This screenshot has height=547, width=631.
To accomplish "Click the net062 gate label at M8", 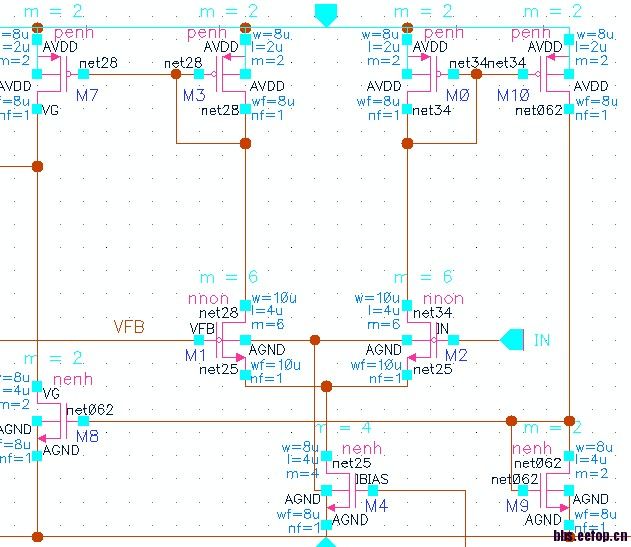I will [x=89, y=410].
